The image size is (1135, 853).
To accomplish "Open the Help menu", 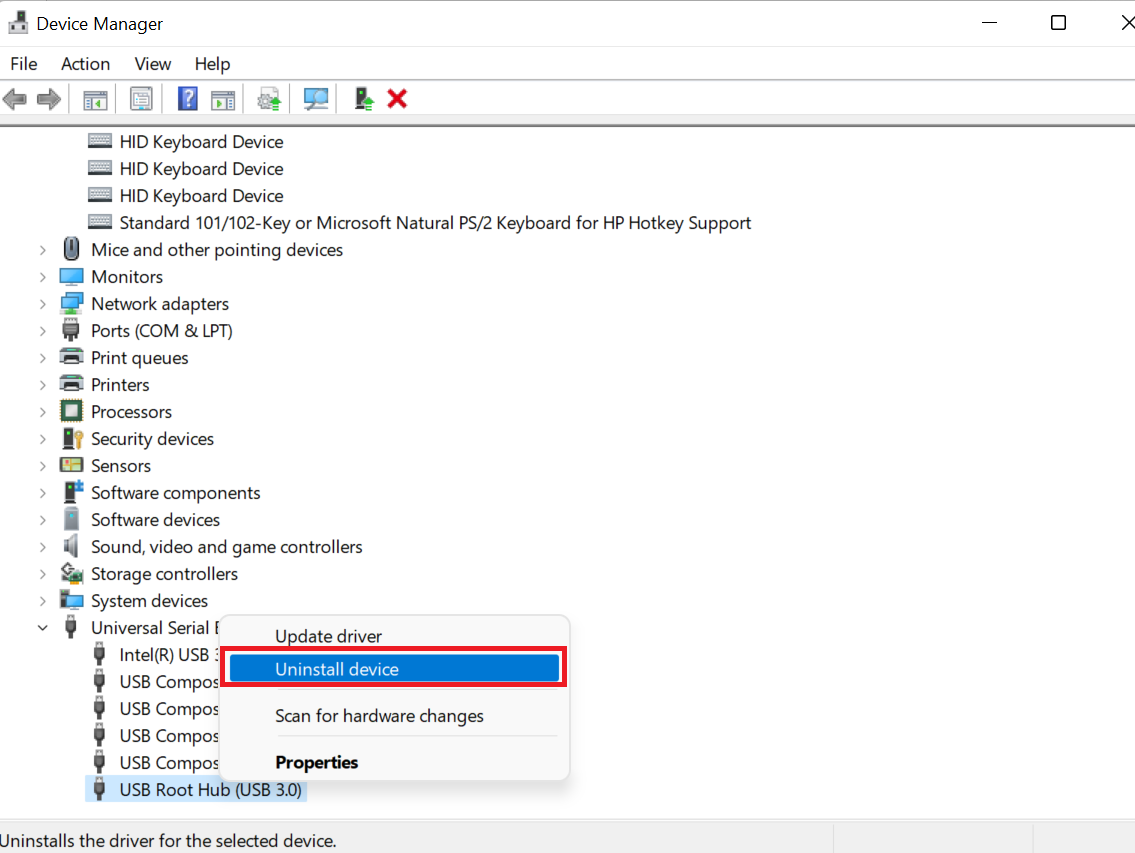I will [212, 64].
